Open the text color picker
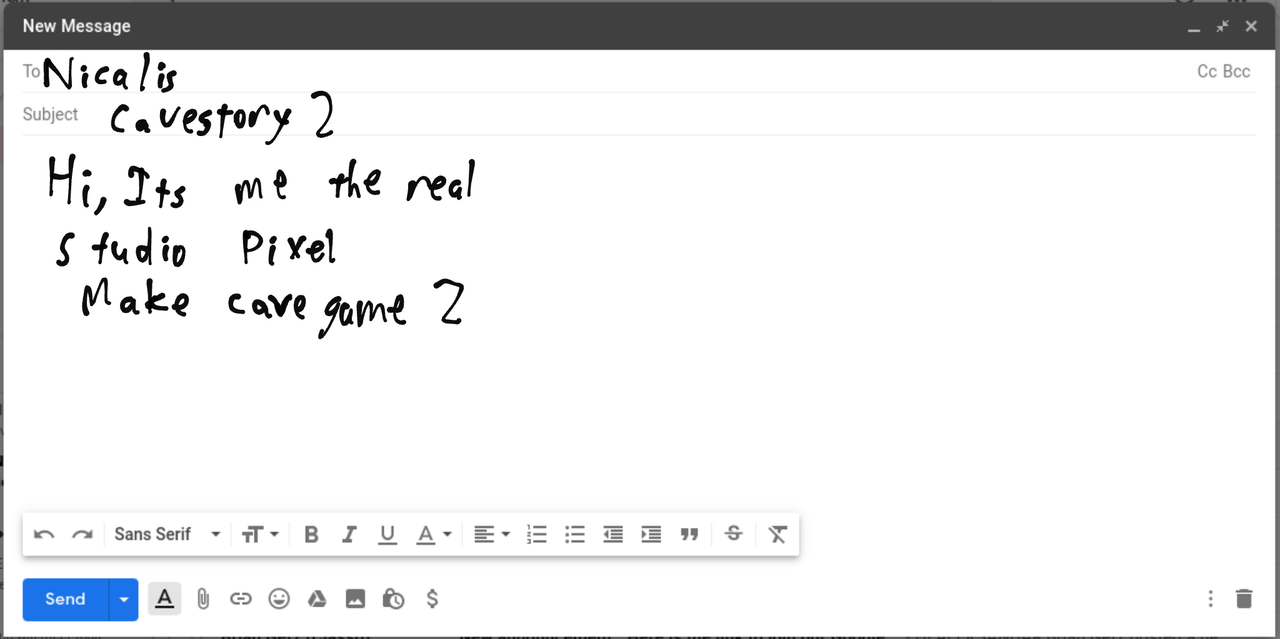 tap(434, 535)
